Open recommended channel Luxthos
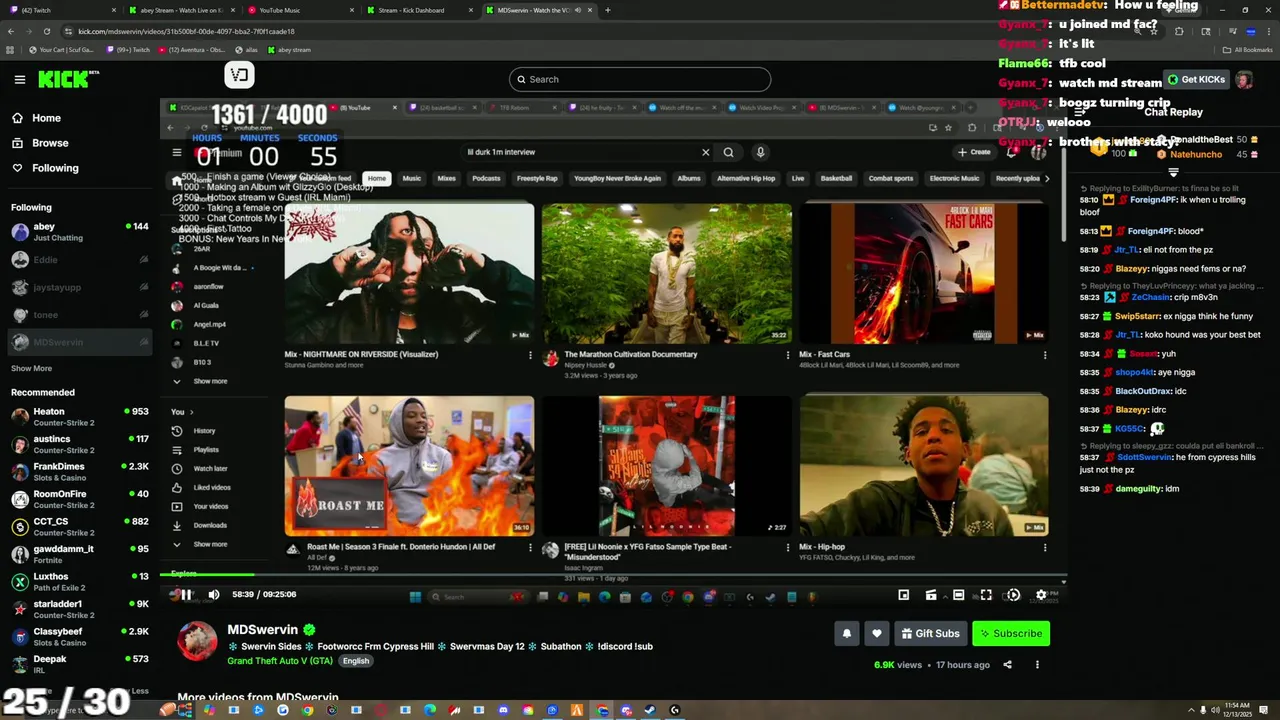The image size is (1280, 720). (80, 581)
